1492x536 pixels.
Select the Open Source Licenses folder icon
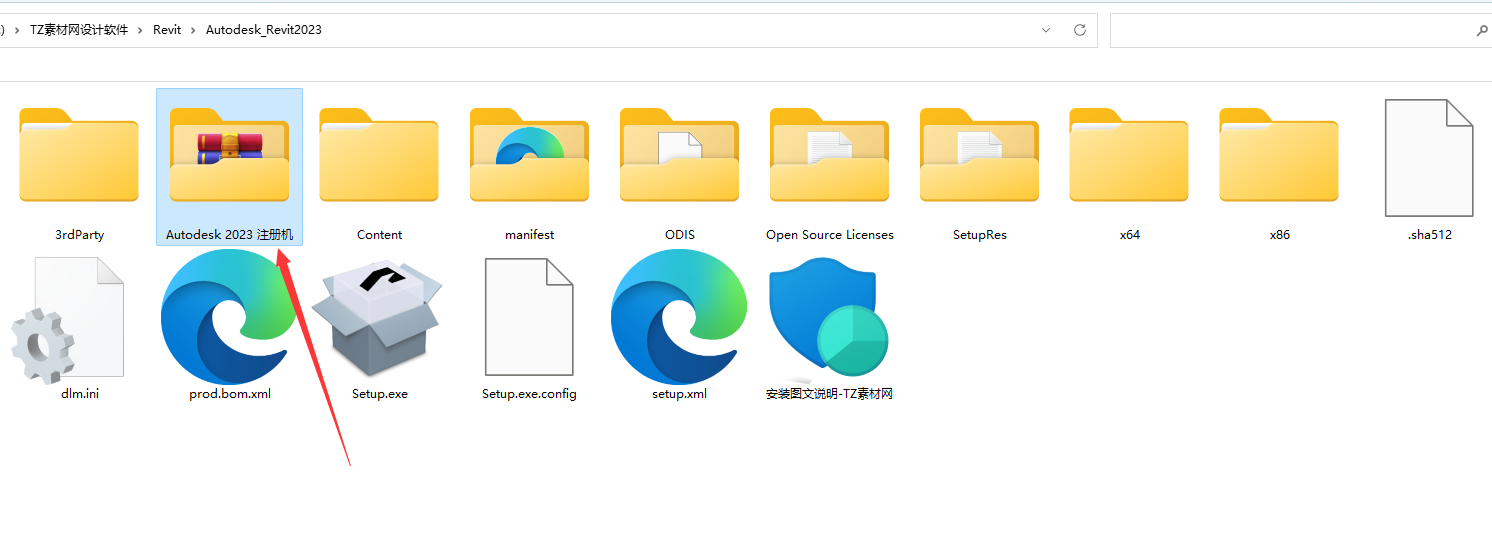829,155
